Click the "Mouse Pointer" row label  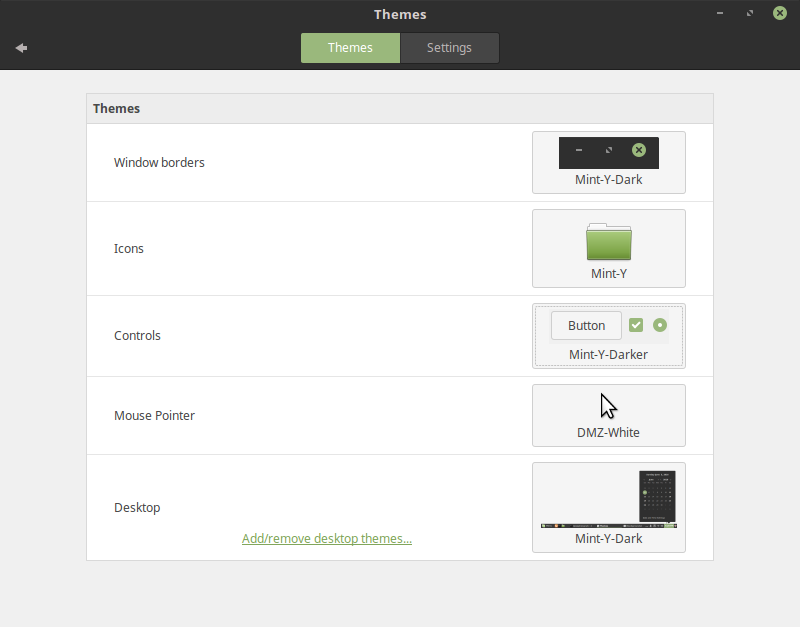click(x=154, y=416)
